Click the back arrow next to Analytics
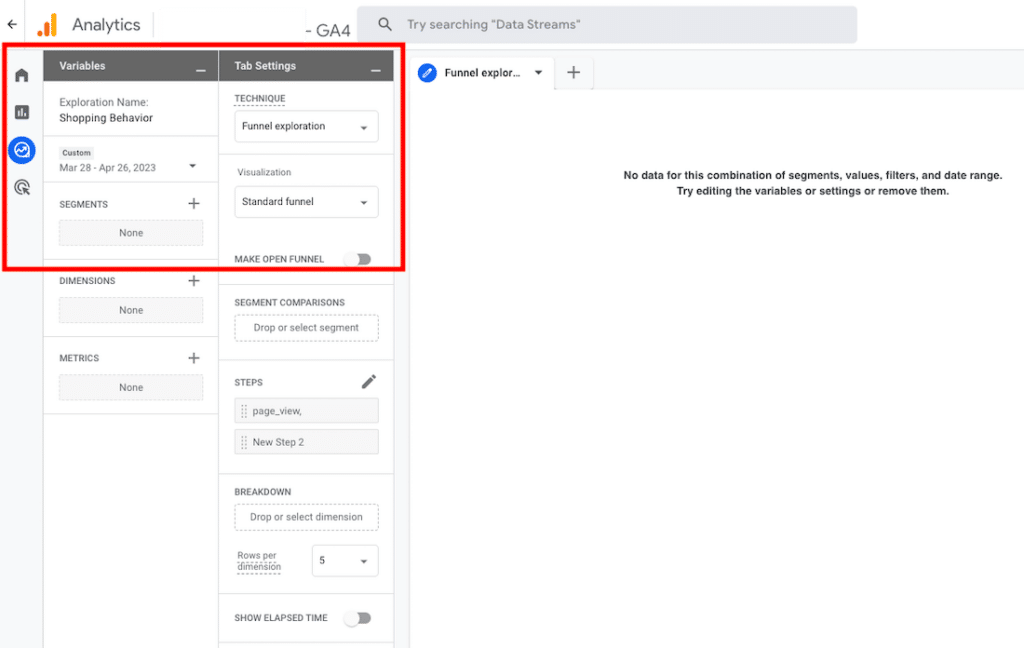This screenshot has height=648, width=1024. coord(12,24)
